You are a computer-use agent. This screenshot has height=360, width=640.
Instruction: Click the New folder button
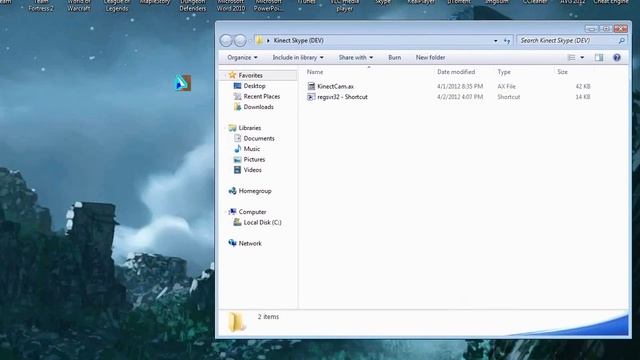[x=430, y=58]
